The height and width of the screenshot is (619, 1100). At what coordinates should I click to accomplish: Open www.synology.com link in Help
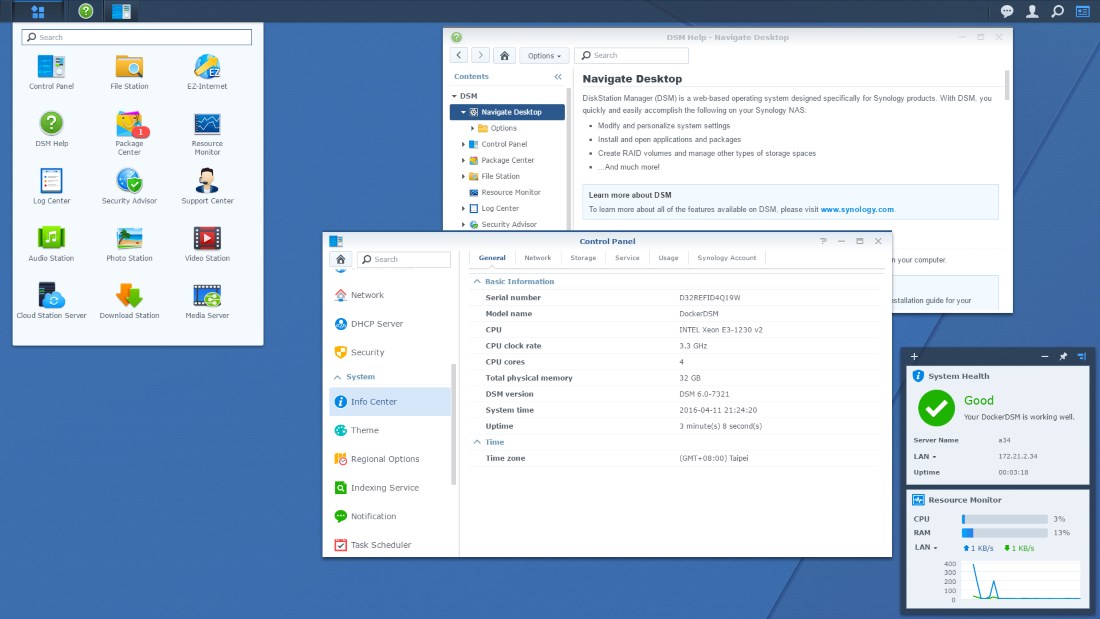pos(857,209)
